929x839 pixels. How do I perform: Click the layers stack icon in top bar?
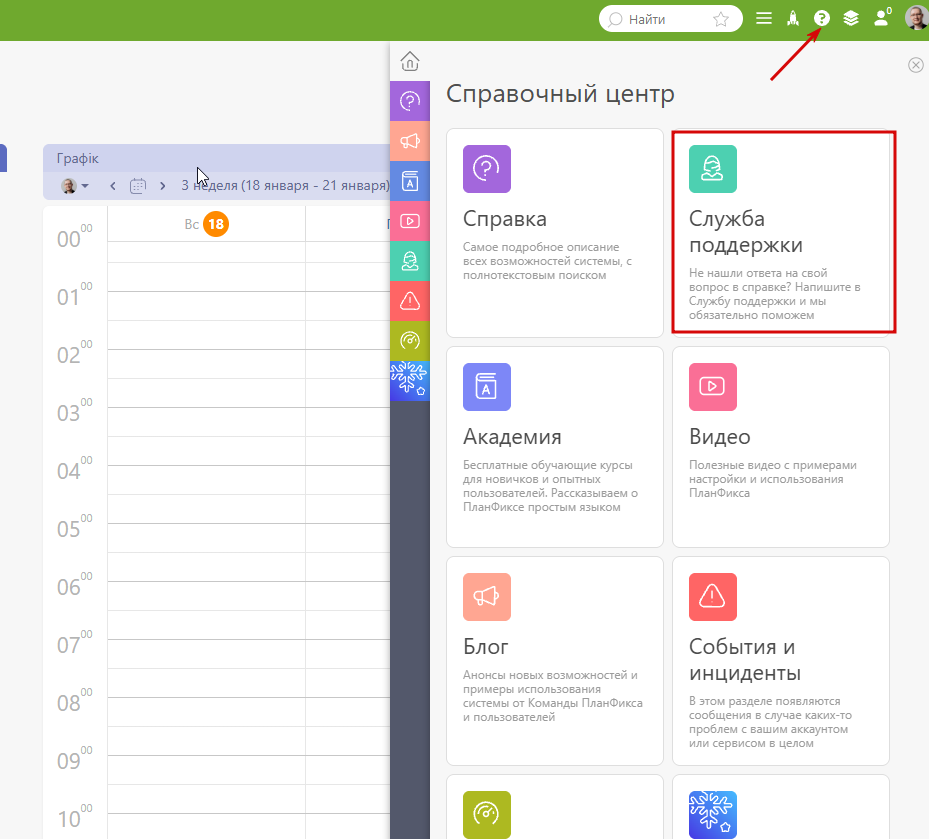click(x=851, y=18)
